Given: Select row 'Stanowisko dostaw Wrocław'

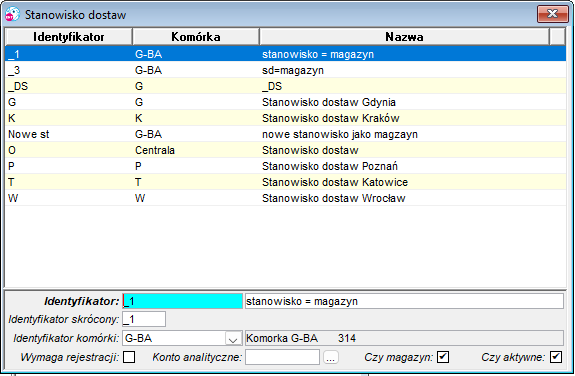Looking at the screenshot, I should coord(286,198).
